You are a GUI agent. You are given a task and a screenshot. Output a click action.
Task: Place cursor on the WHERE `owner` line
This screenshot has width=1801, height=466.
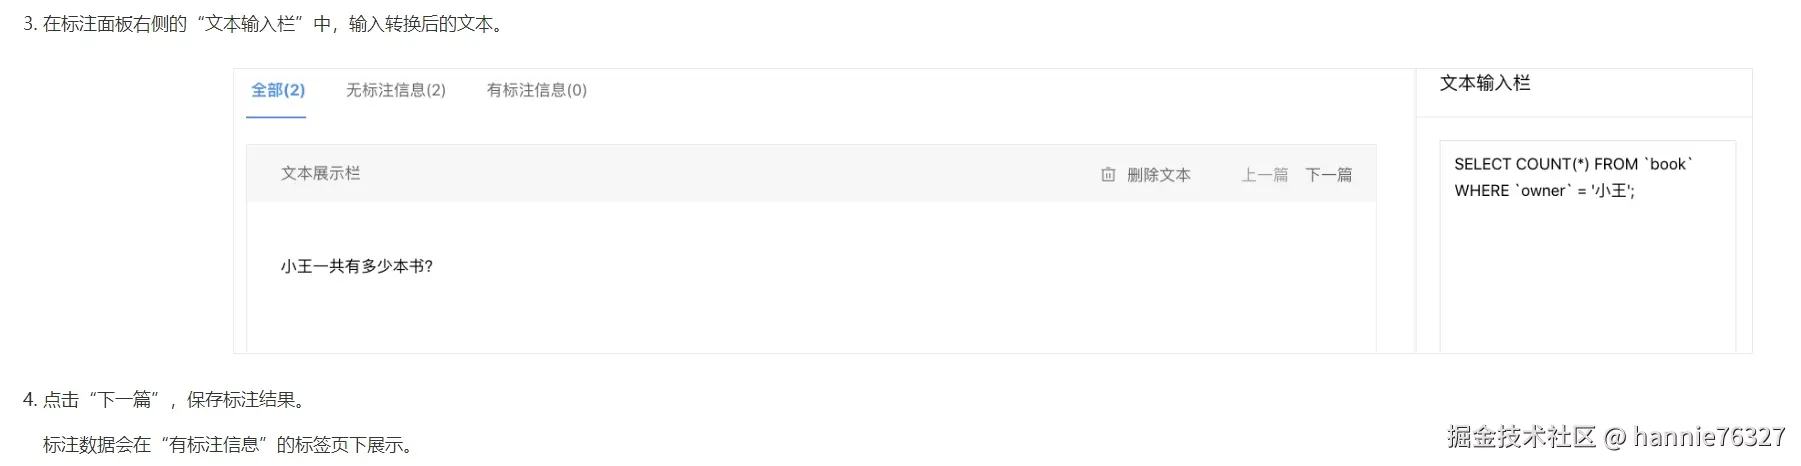click(1543, 191)
